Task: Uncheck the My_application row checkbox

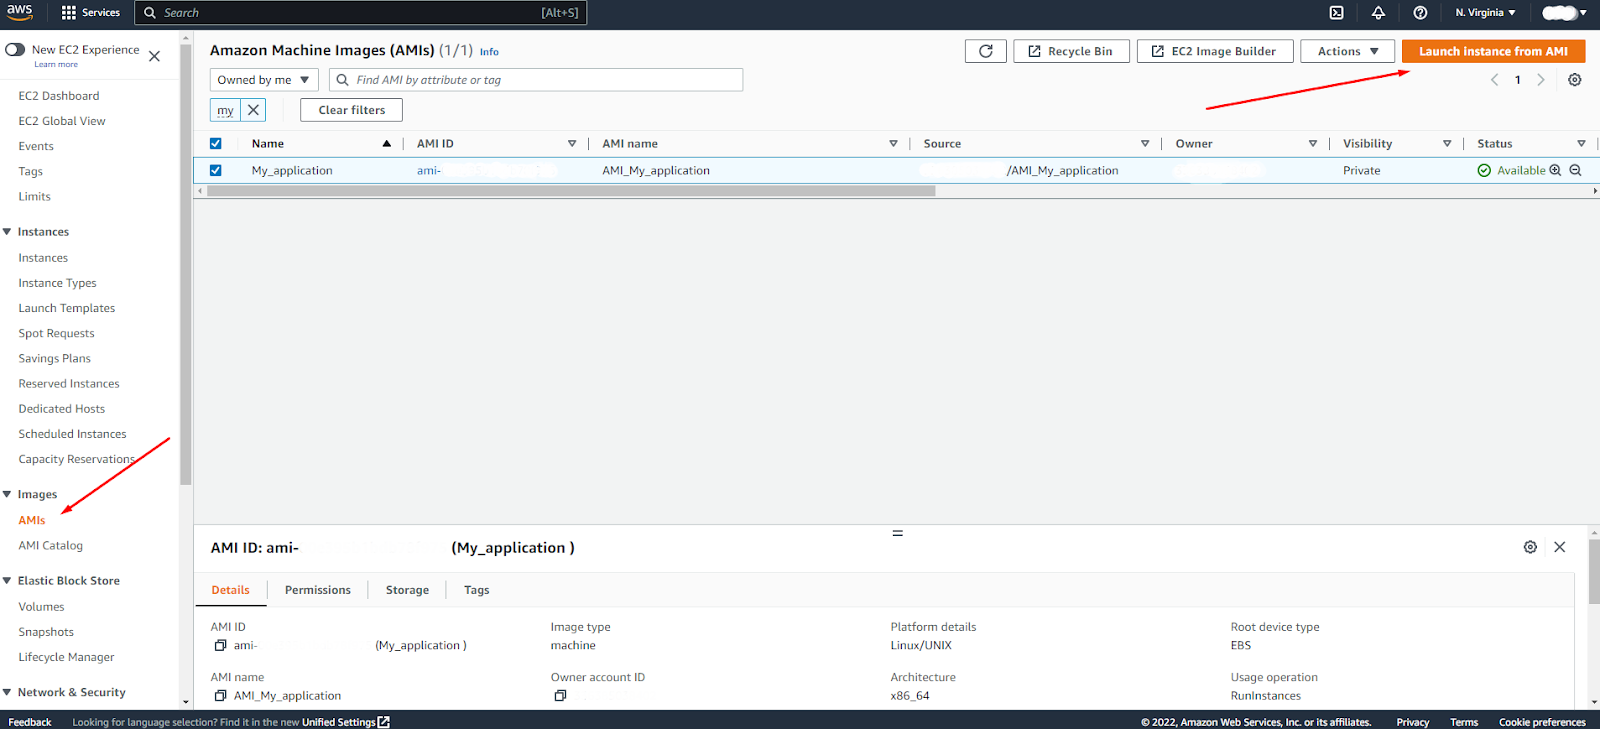Action: tap(216, 170)
